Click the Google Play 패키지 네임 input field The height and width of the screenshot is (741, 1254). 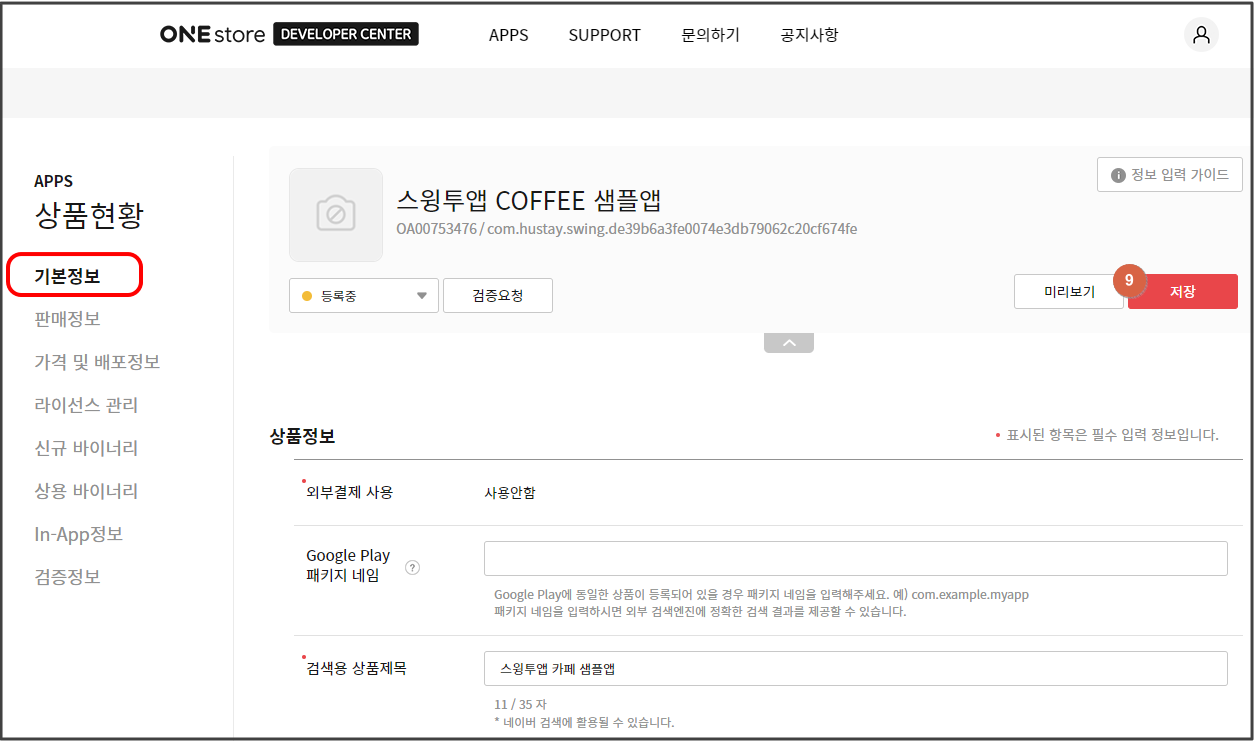pyautogui.click(x=855, y=559)
